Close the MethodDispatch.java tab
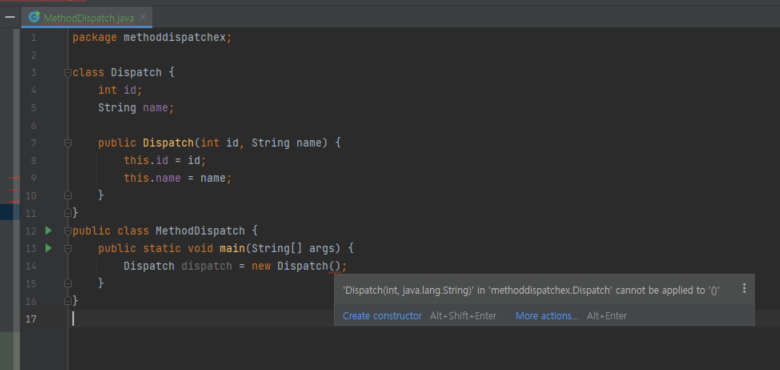Screen dimensions: 780x370 (143, 17)
